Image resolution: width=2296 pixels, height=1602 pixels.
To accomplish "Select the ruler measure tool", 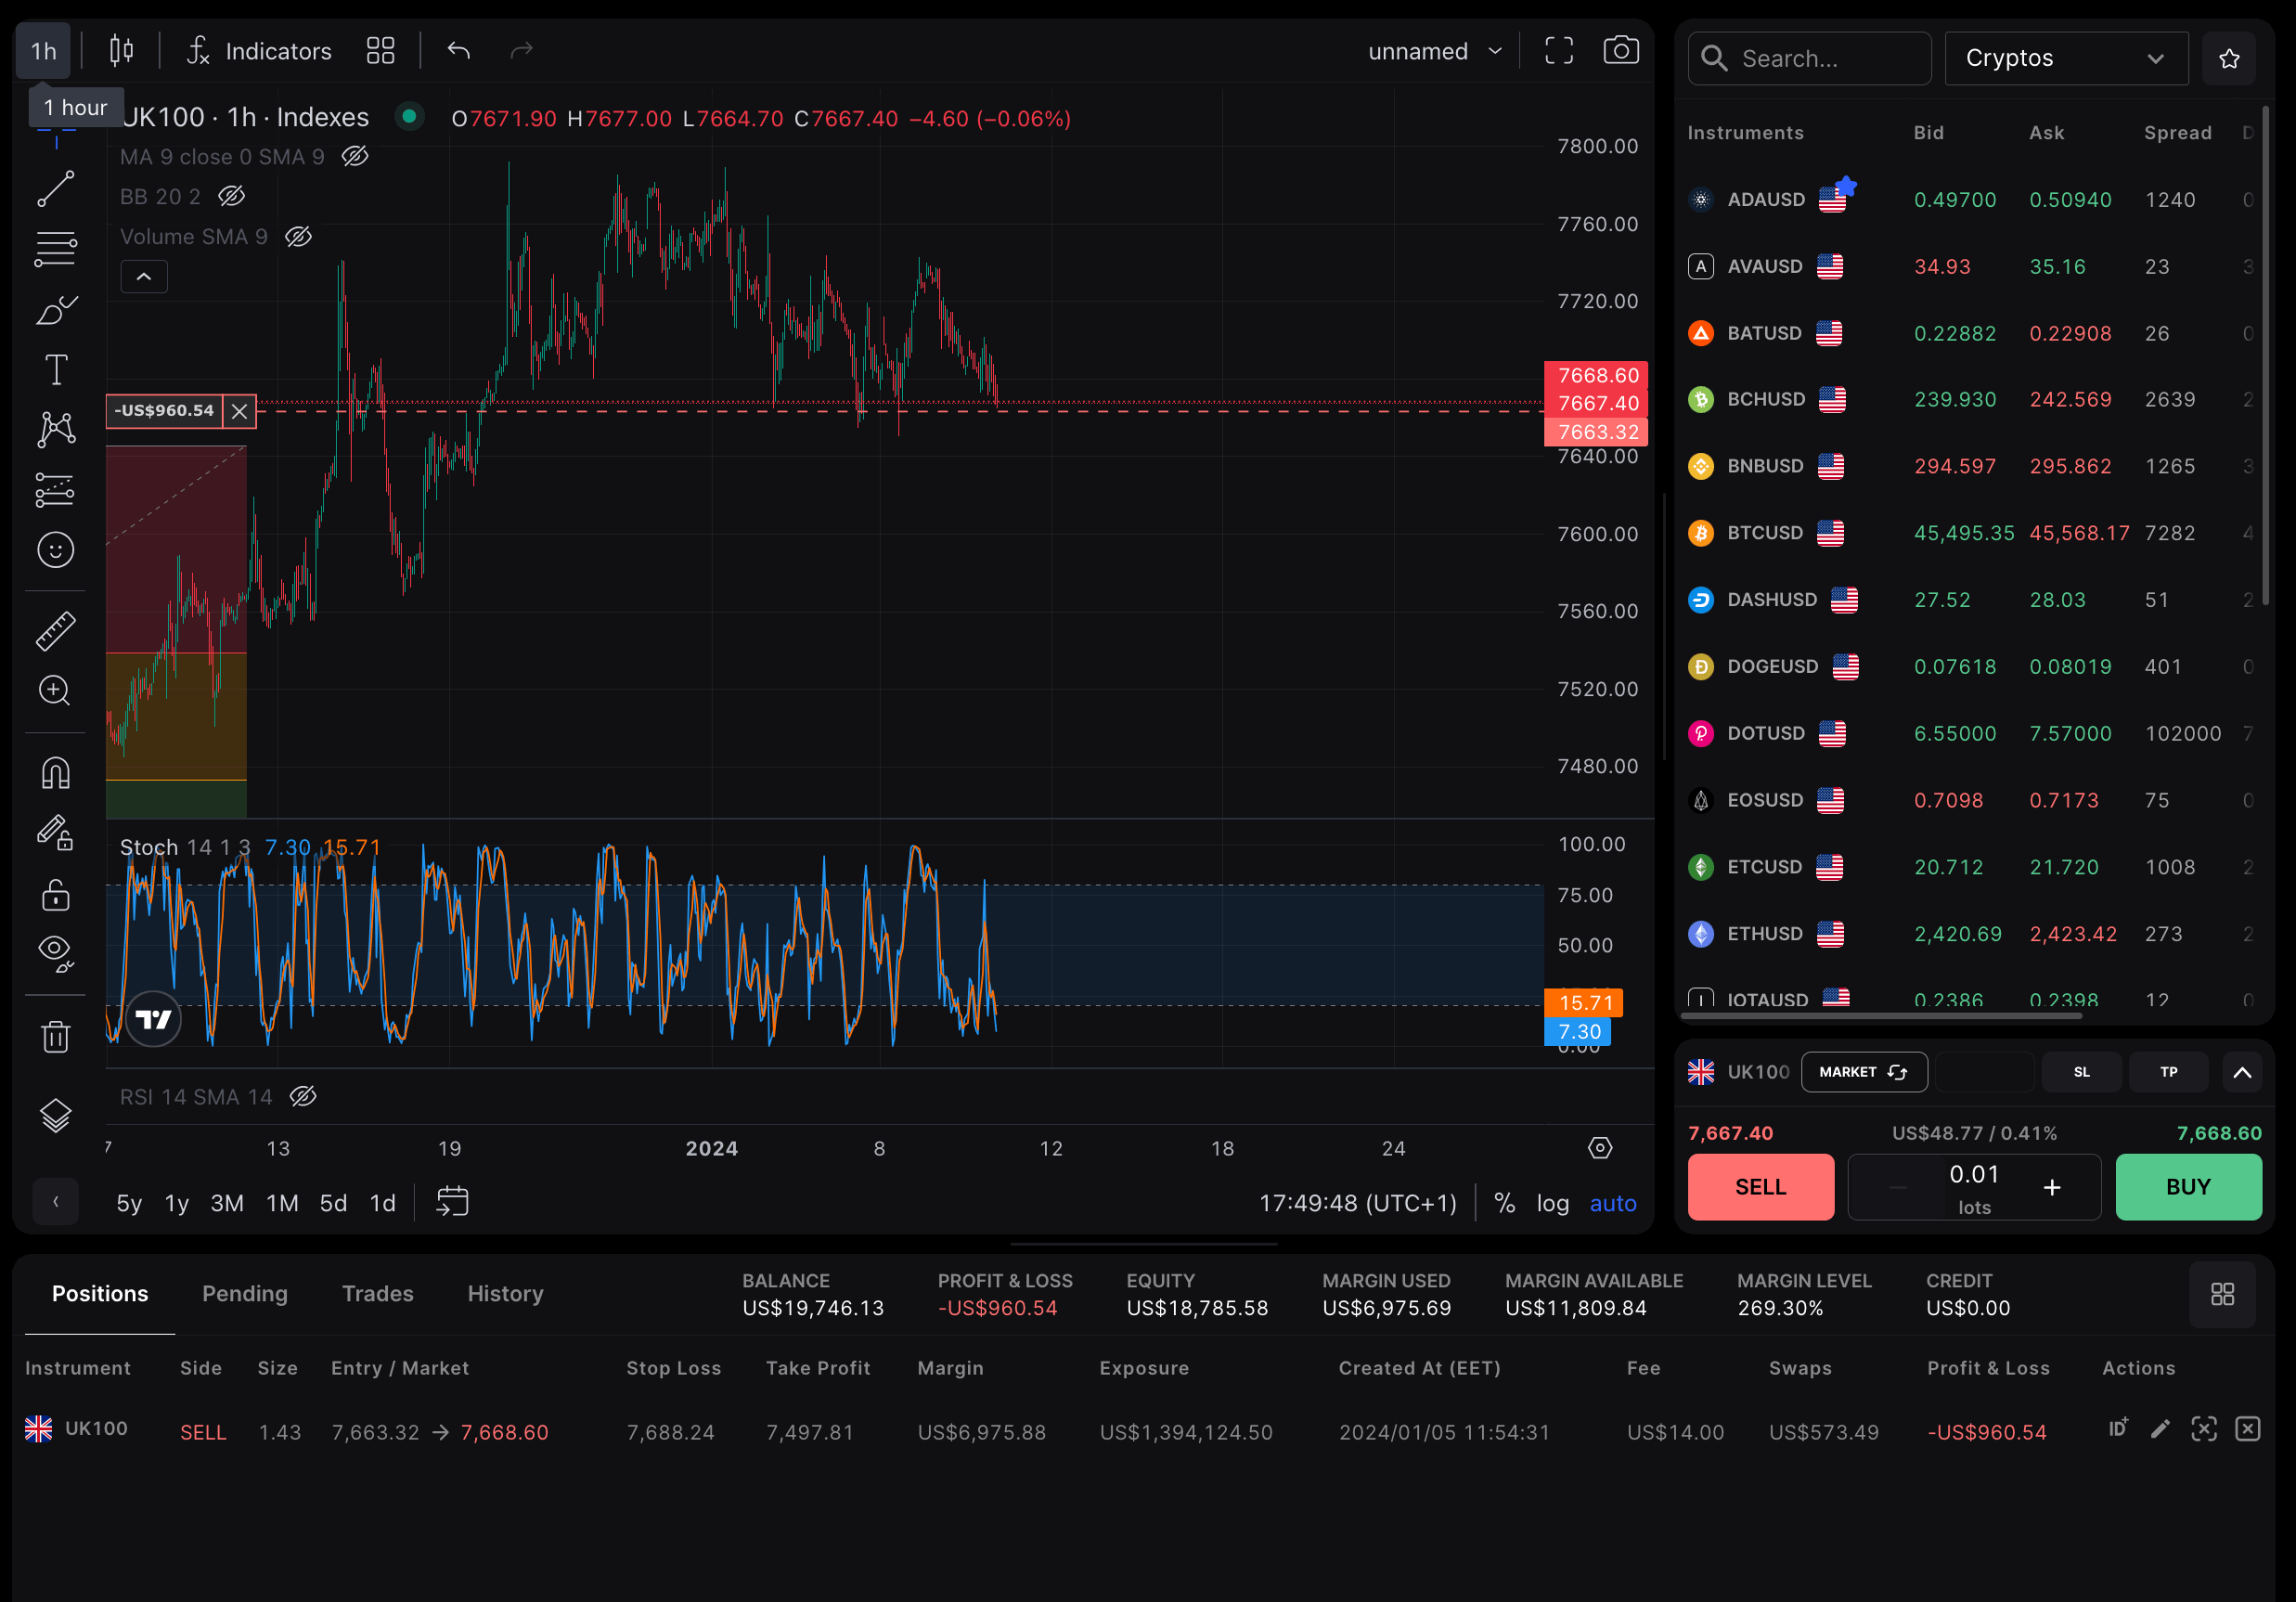I will click(x=56, y=631).
